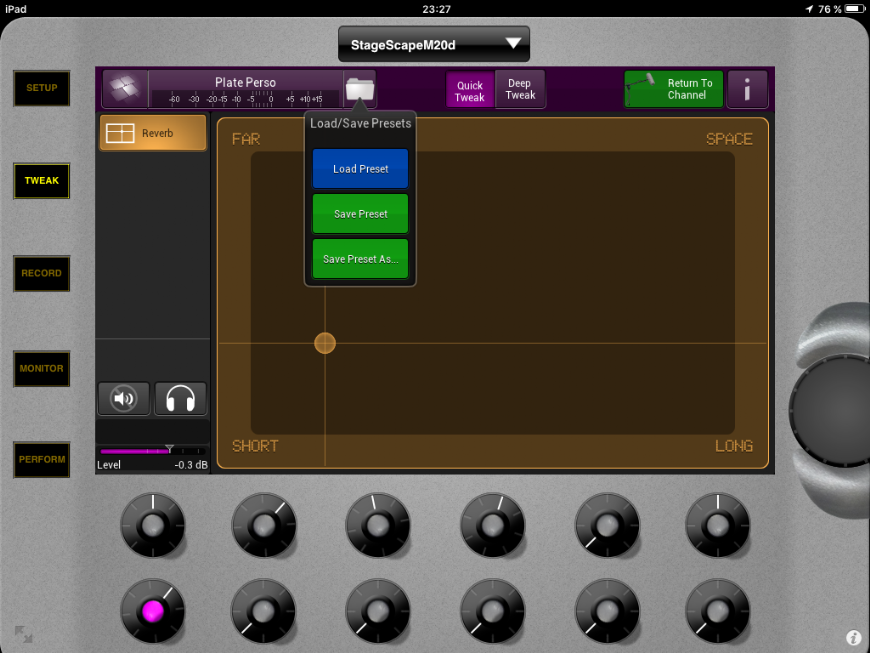Click the info 'i' button in purple toolbar
This screenshot has width=870, height=653.
747,89
